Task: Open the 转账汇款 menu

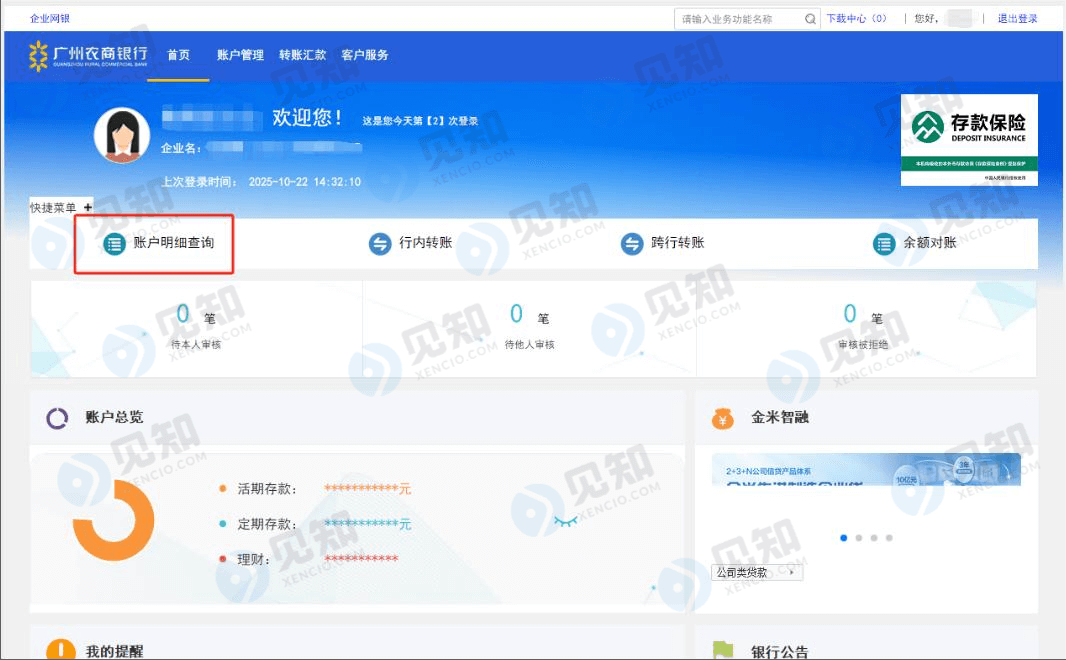Action: click(x=302, y=55)
